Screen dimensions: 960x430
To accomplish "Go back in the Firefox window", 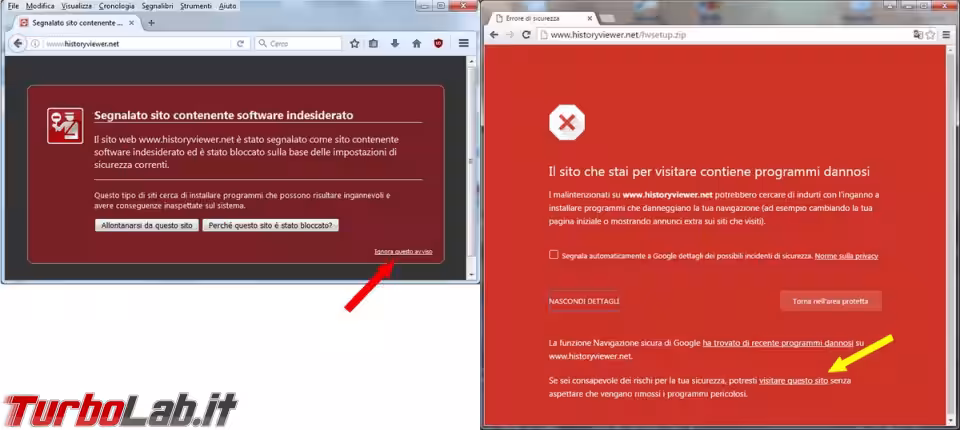I will (x=18, y=43).
